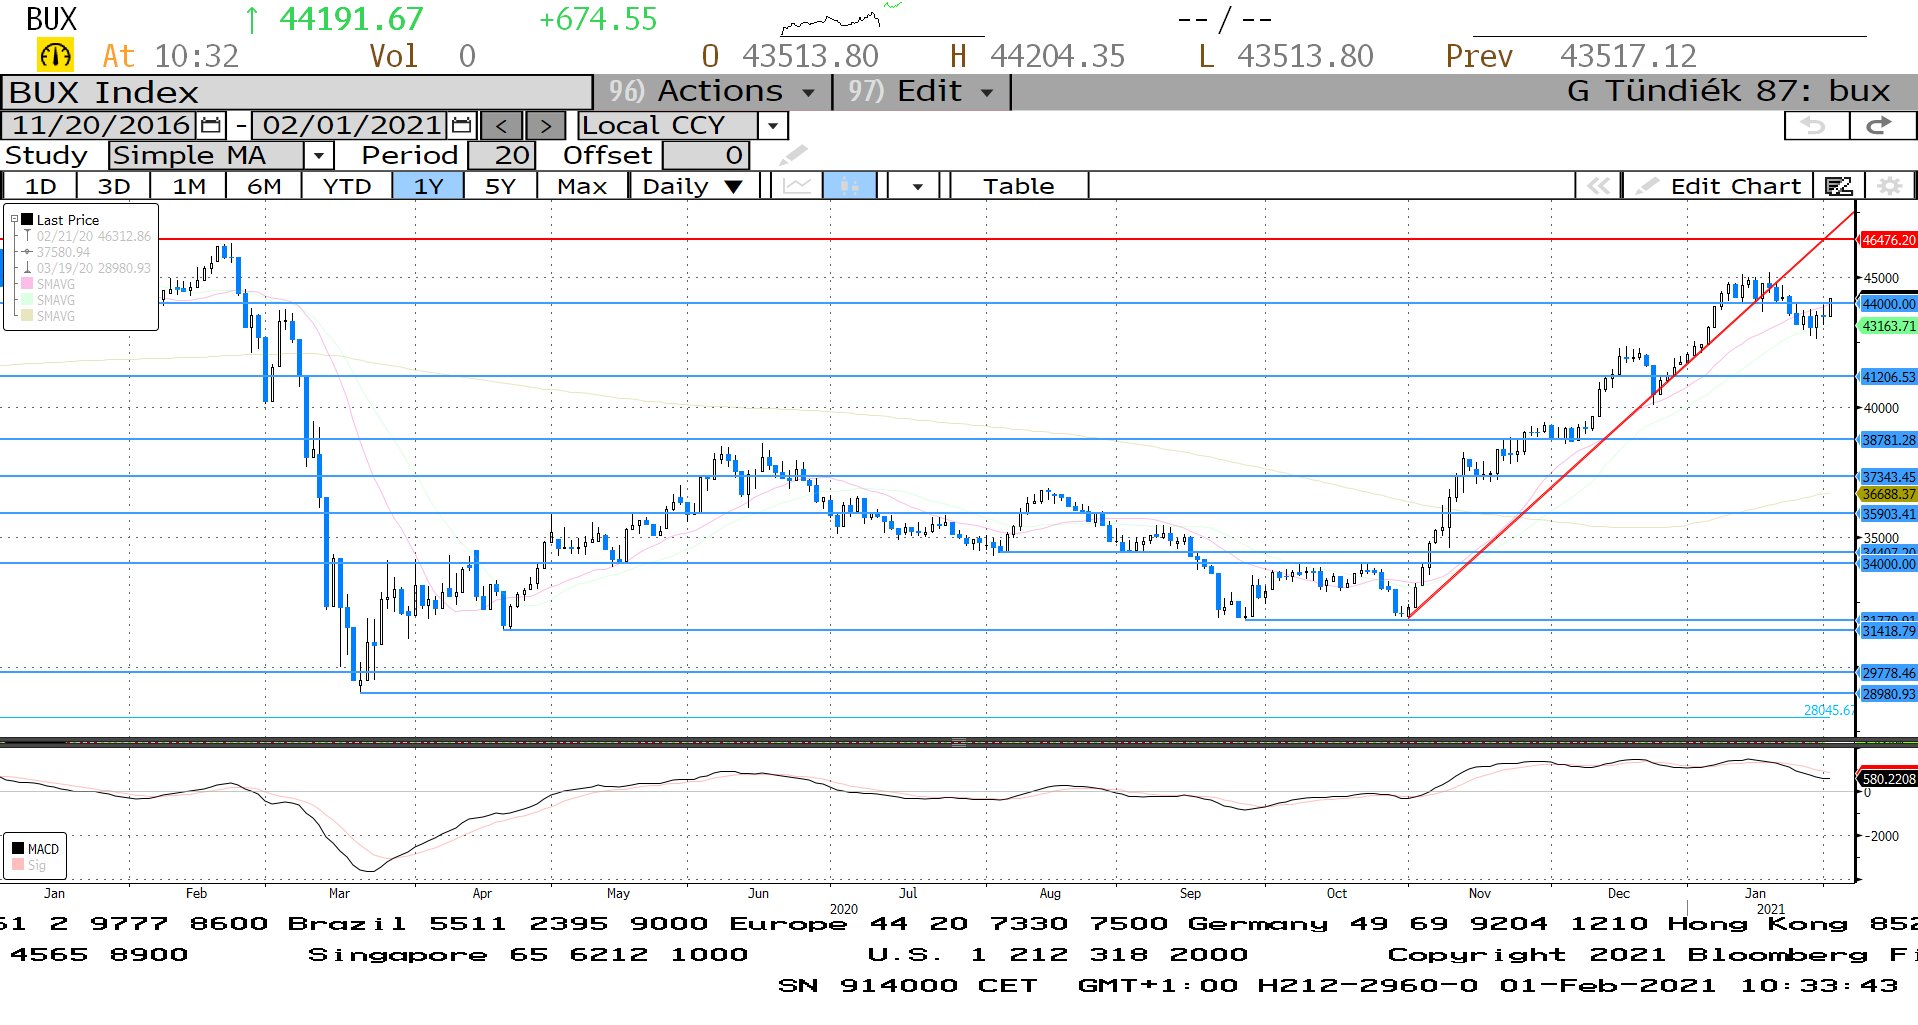Click the BUX Index security field
This screenshot has width=1918, height=1025.
[297, 92]
